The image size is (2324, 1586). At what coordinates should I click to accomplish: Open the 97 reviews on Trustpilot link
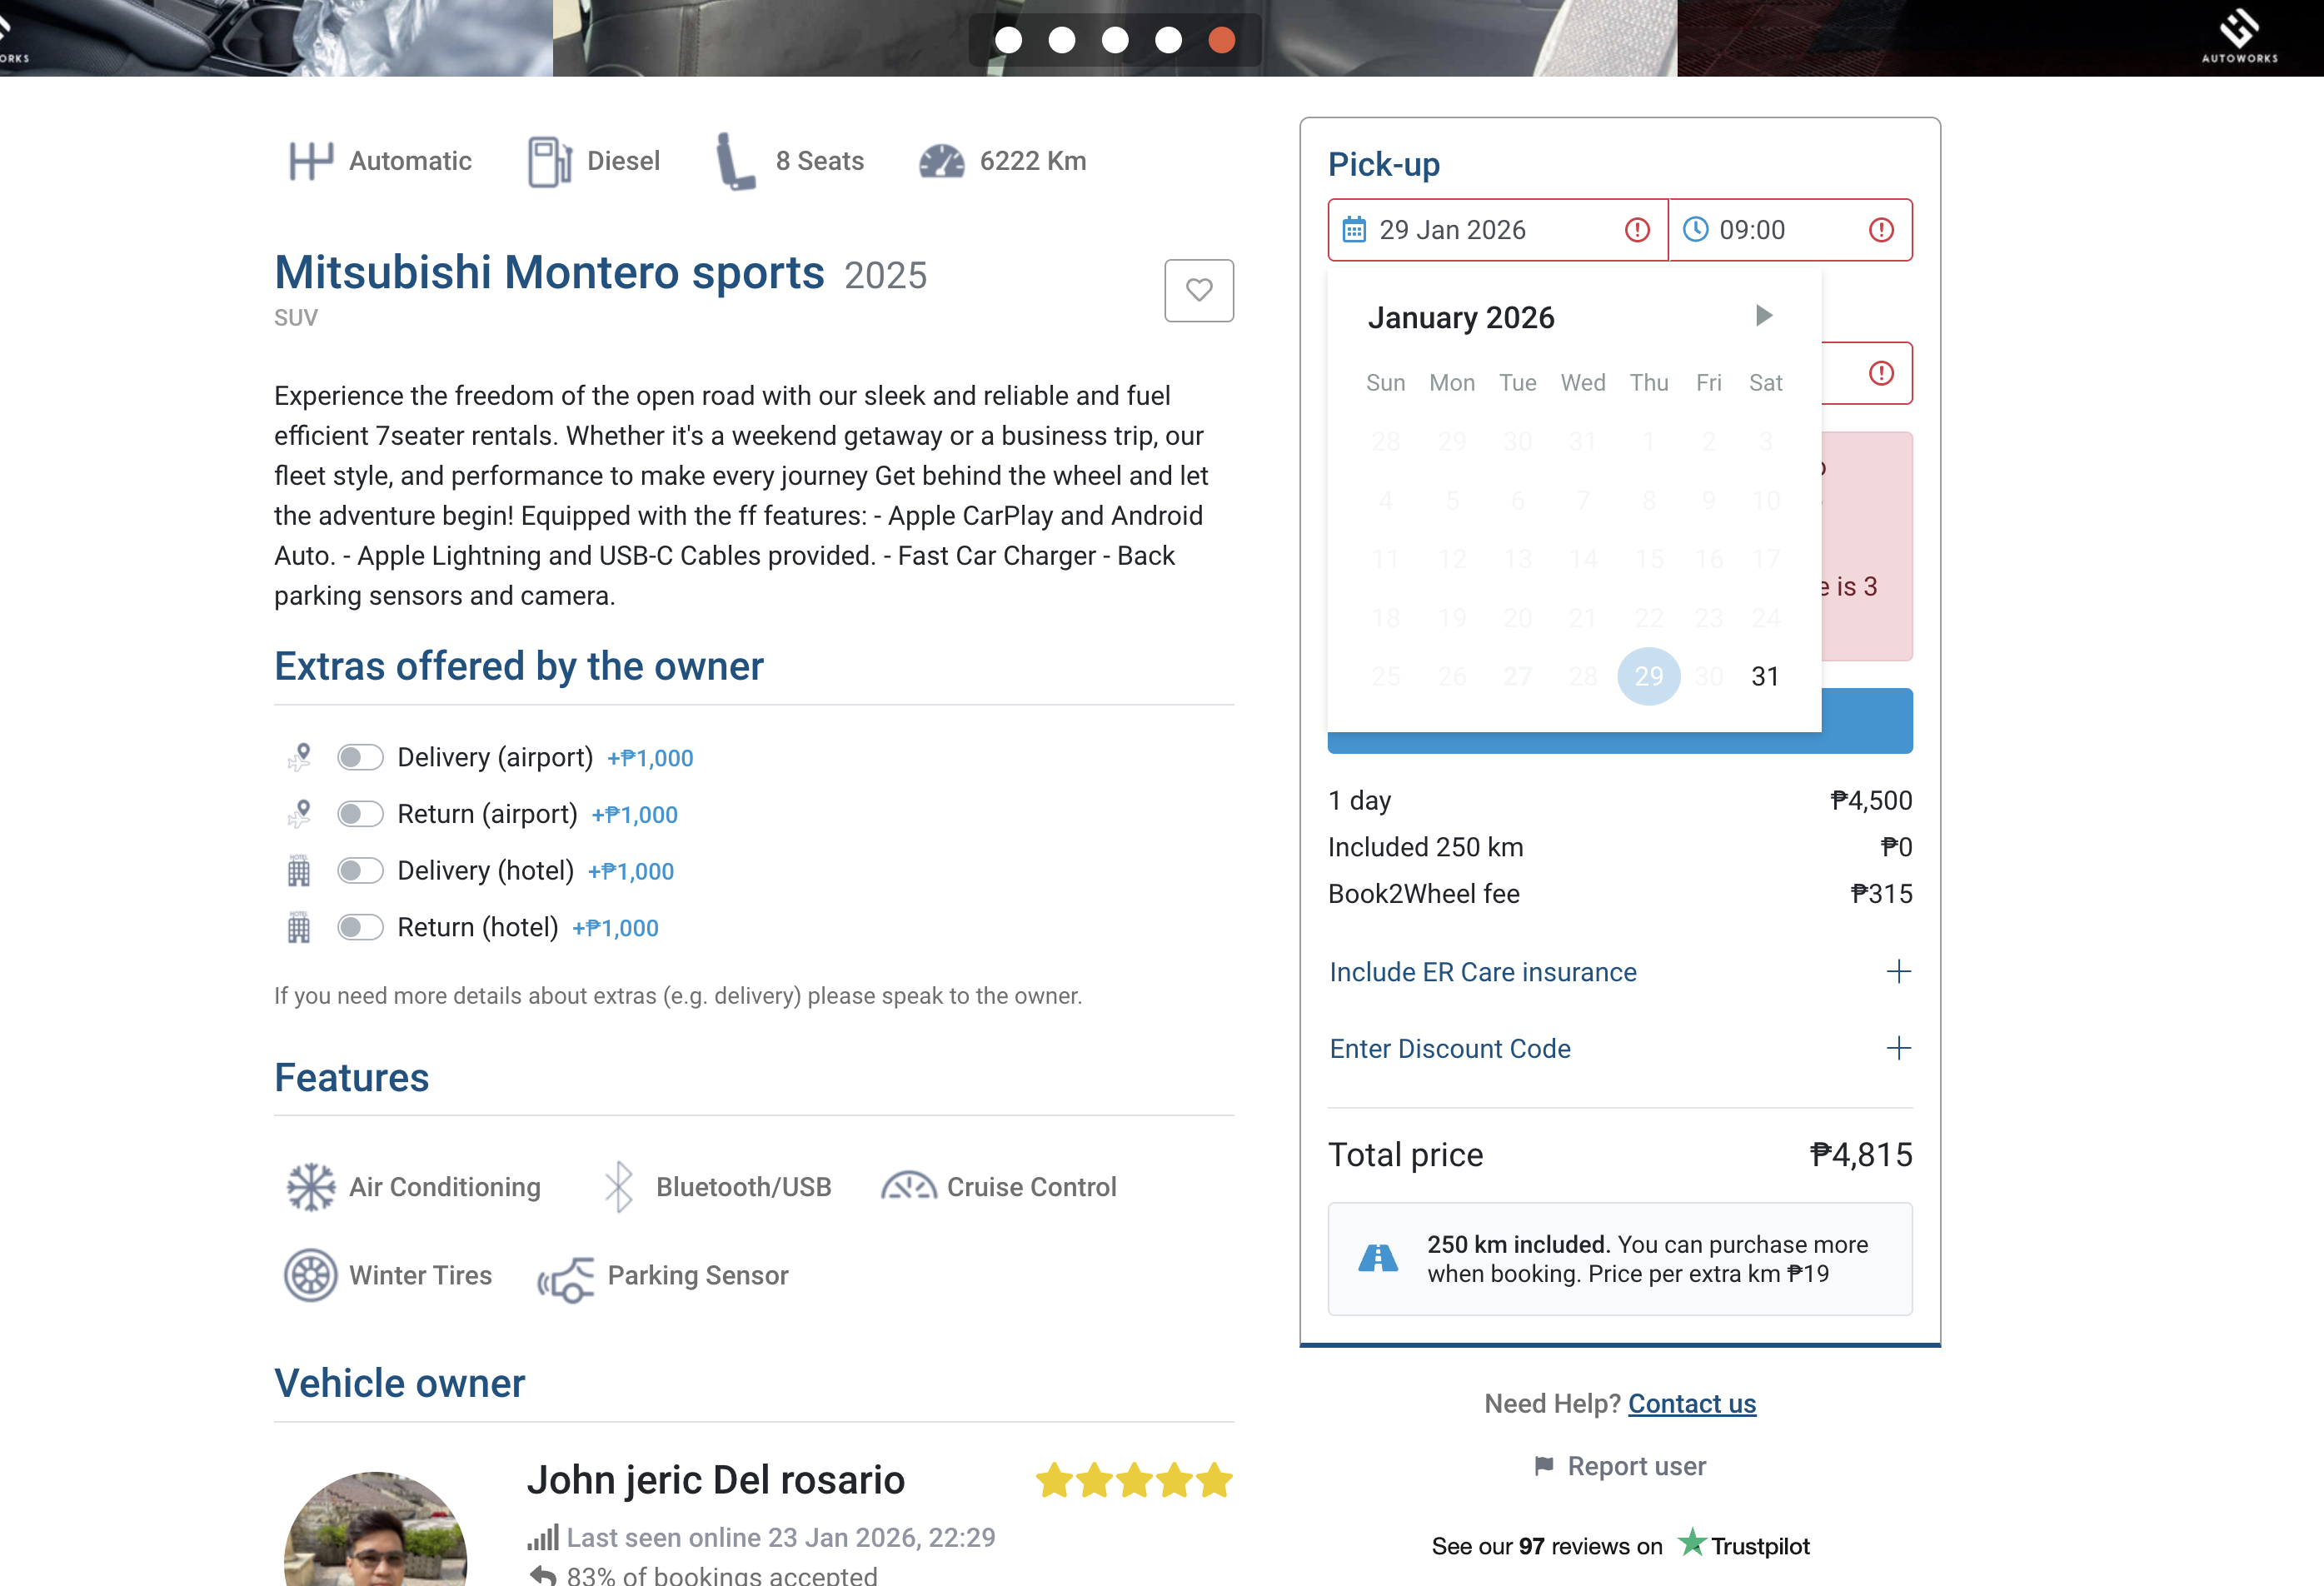(x=1621, y=1545)
